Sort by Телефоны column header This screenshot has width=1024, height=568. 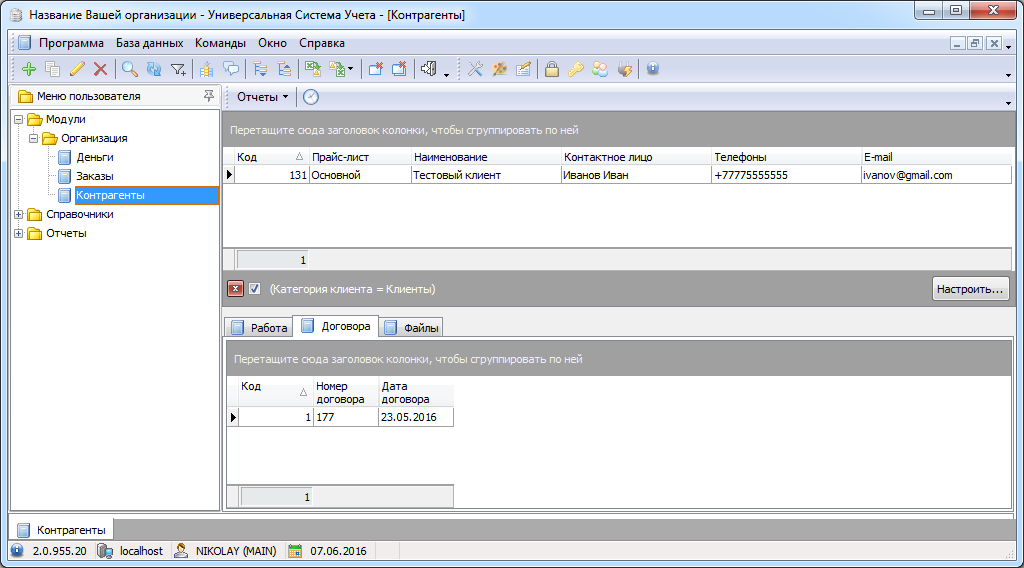click(786, 157)
